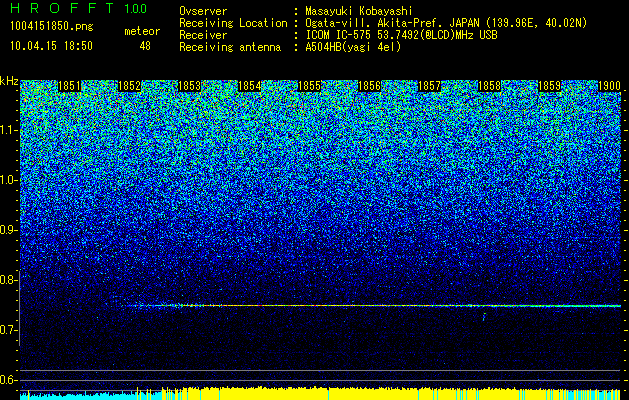Click the 1852 time marker
This screenshot has width=629, height=400.
point(130,86)
